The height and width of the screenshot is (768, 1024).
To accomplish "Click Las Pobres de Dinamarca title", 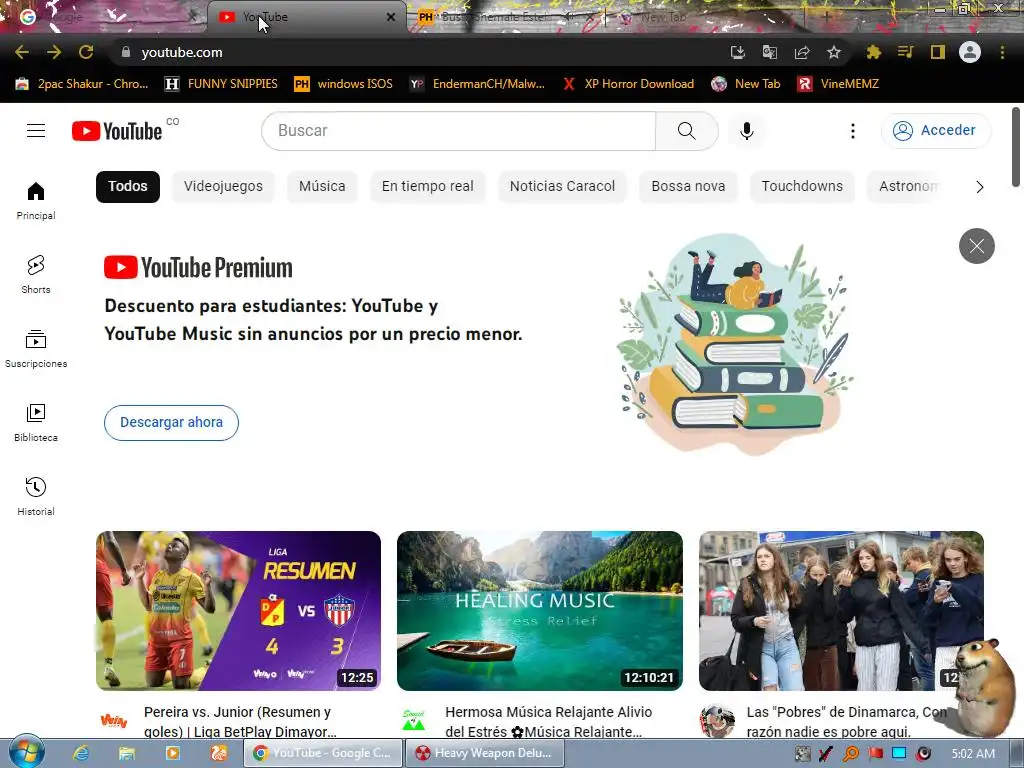I will 846,722.
